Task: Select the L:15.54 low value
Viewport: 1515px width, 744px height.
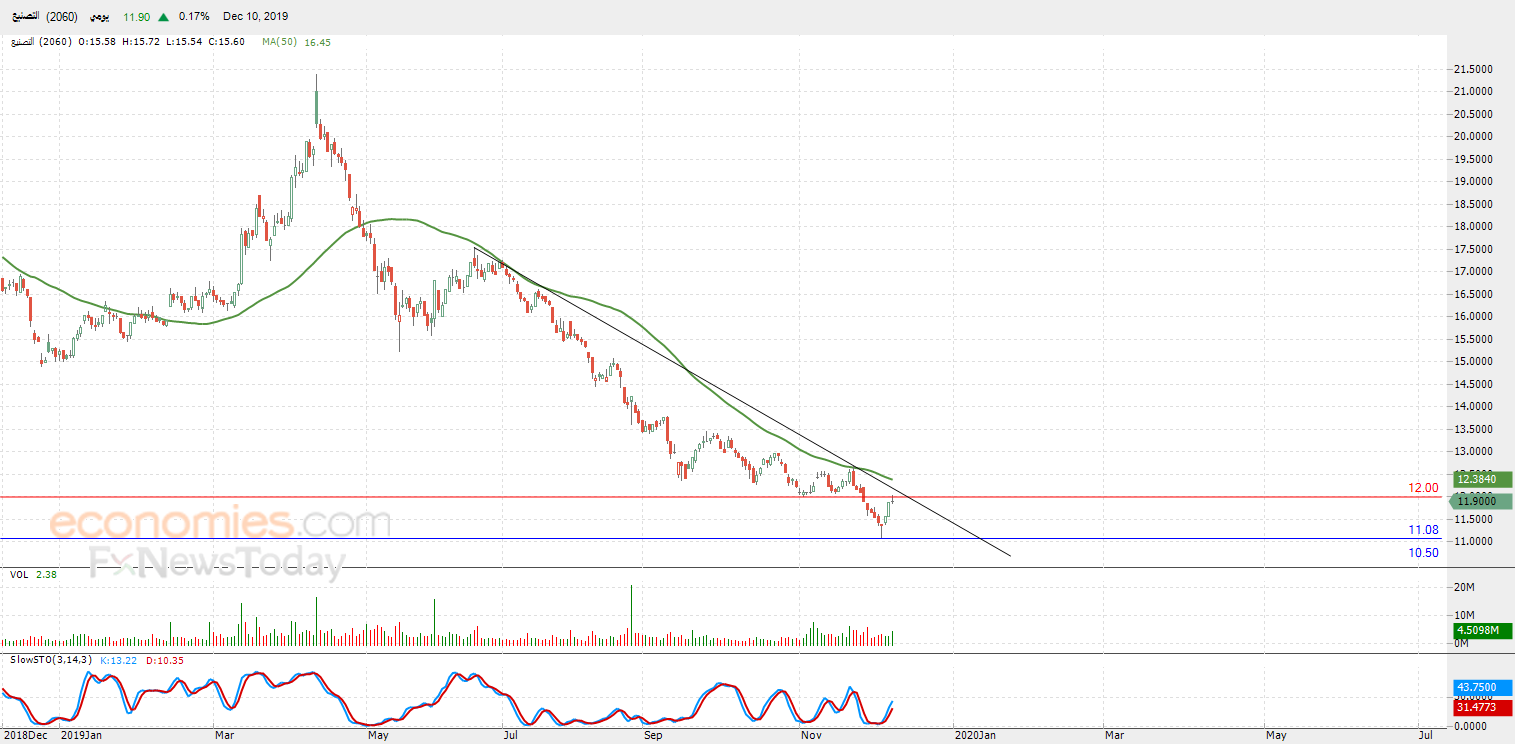Action: 186,42
